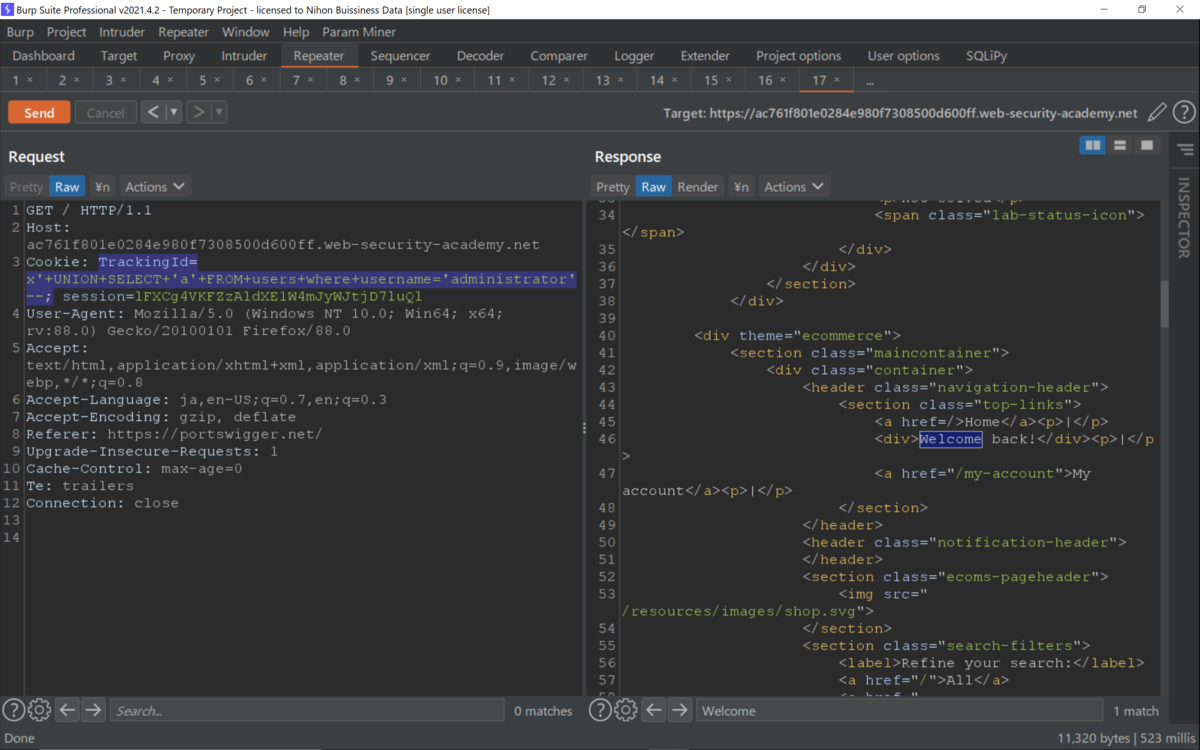Switch to the Decoder tab
The image size is (1200, 750).
pos(480,56)
